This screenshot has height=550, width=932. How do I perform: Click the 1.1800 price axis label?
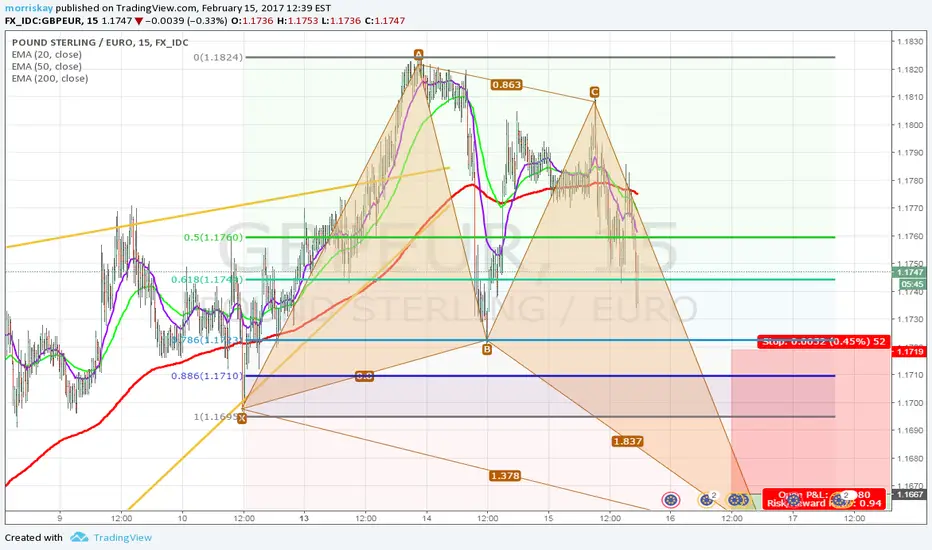(910, 125)
